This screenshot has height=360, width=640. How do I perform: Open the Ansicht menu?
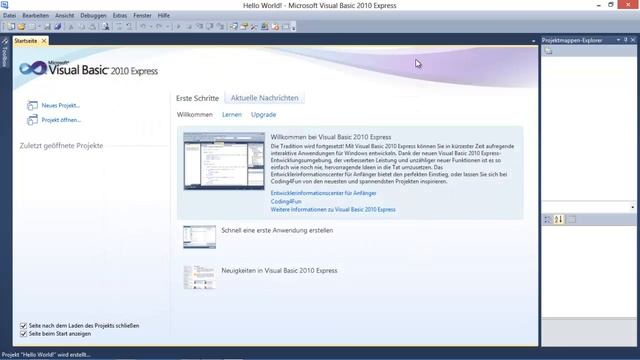(x=64, y=16)
